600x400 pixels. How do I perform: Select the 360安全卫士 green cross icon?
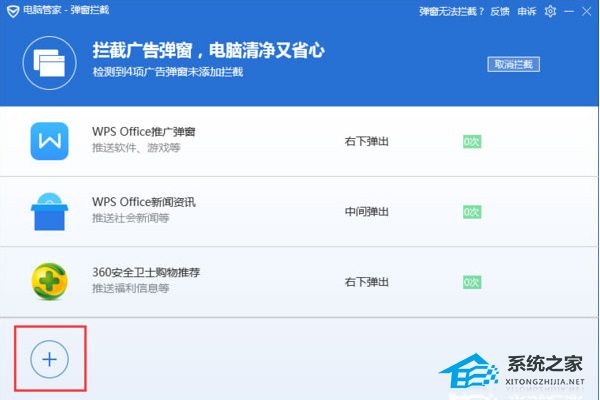click(x=49, y=281)
